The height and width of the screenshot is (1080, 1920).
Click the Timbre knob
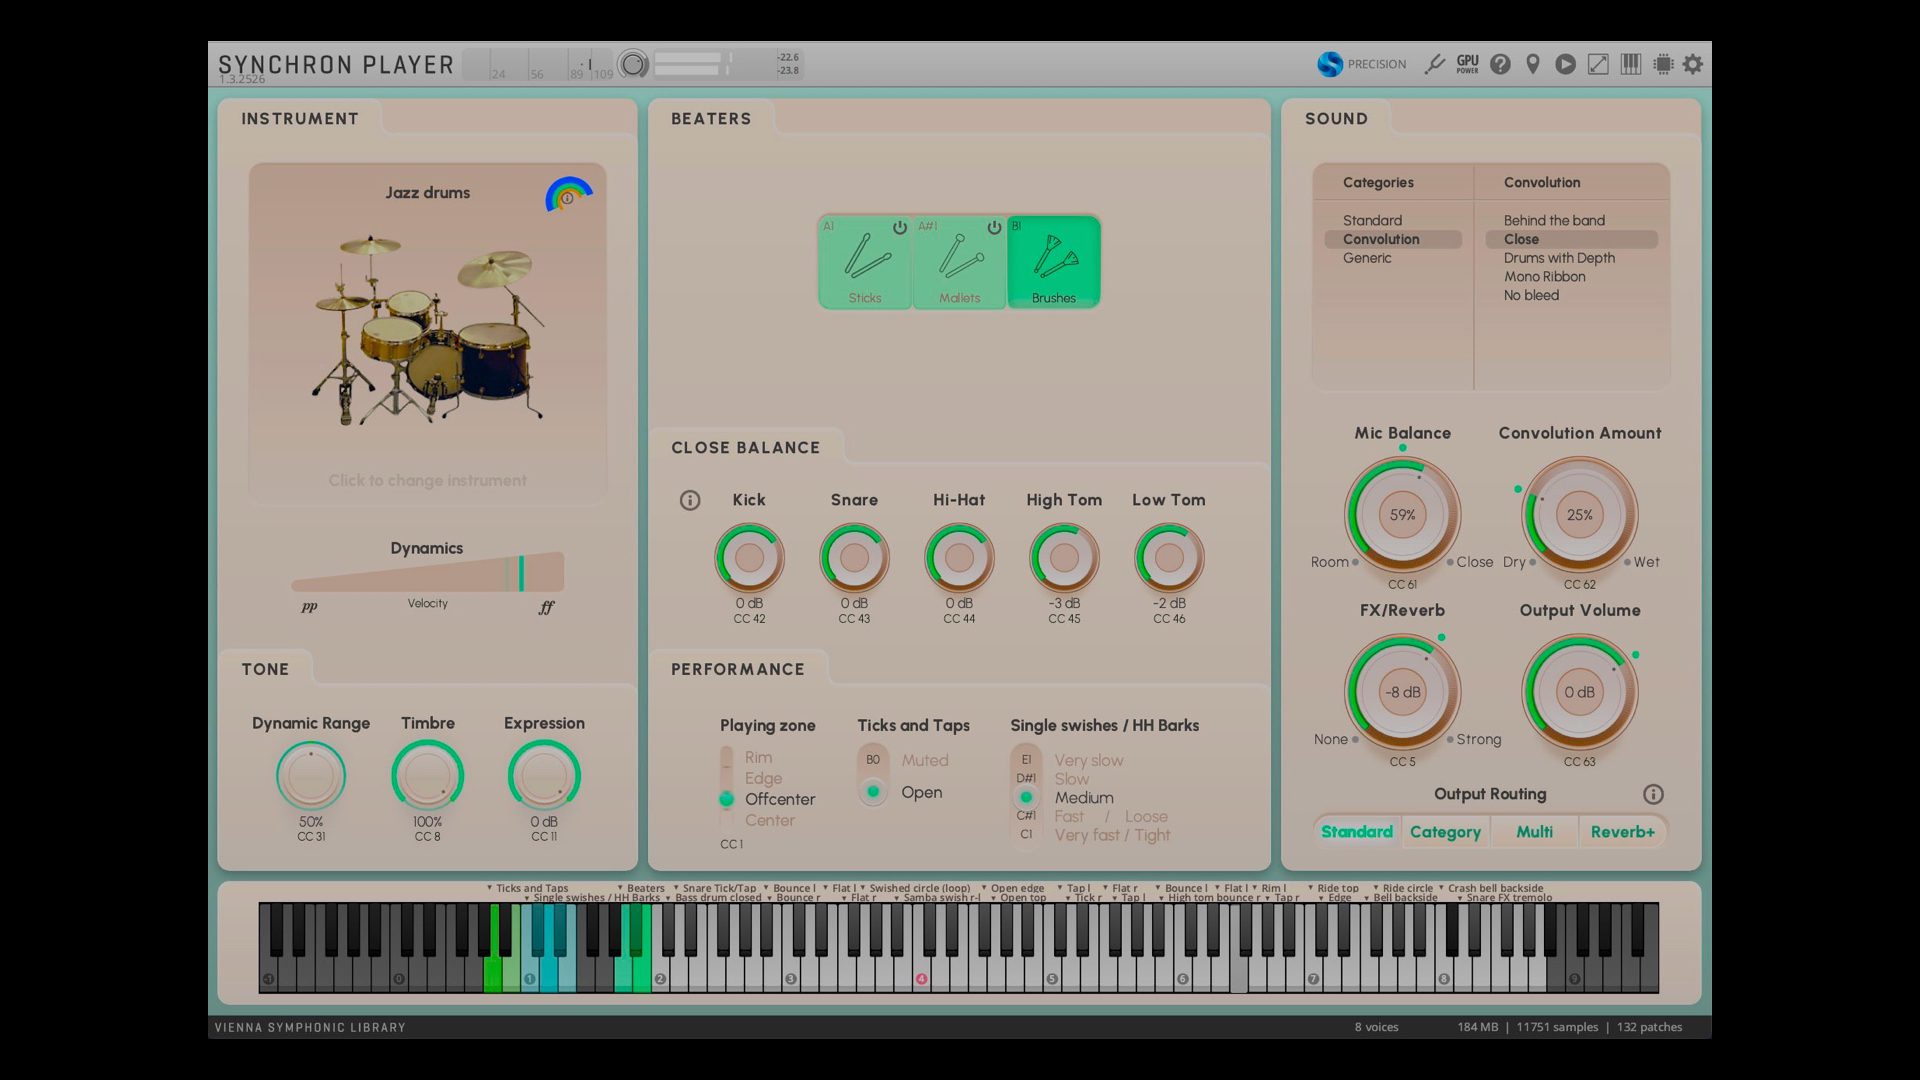(x=427, y=776)
